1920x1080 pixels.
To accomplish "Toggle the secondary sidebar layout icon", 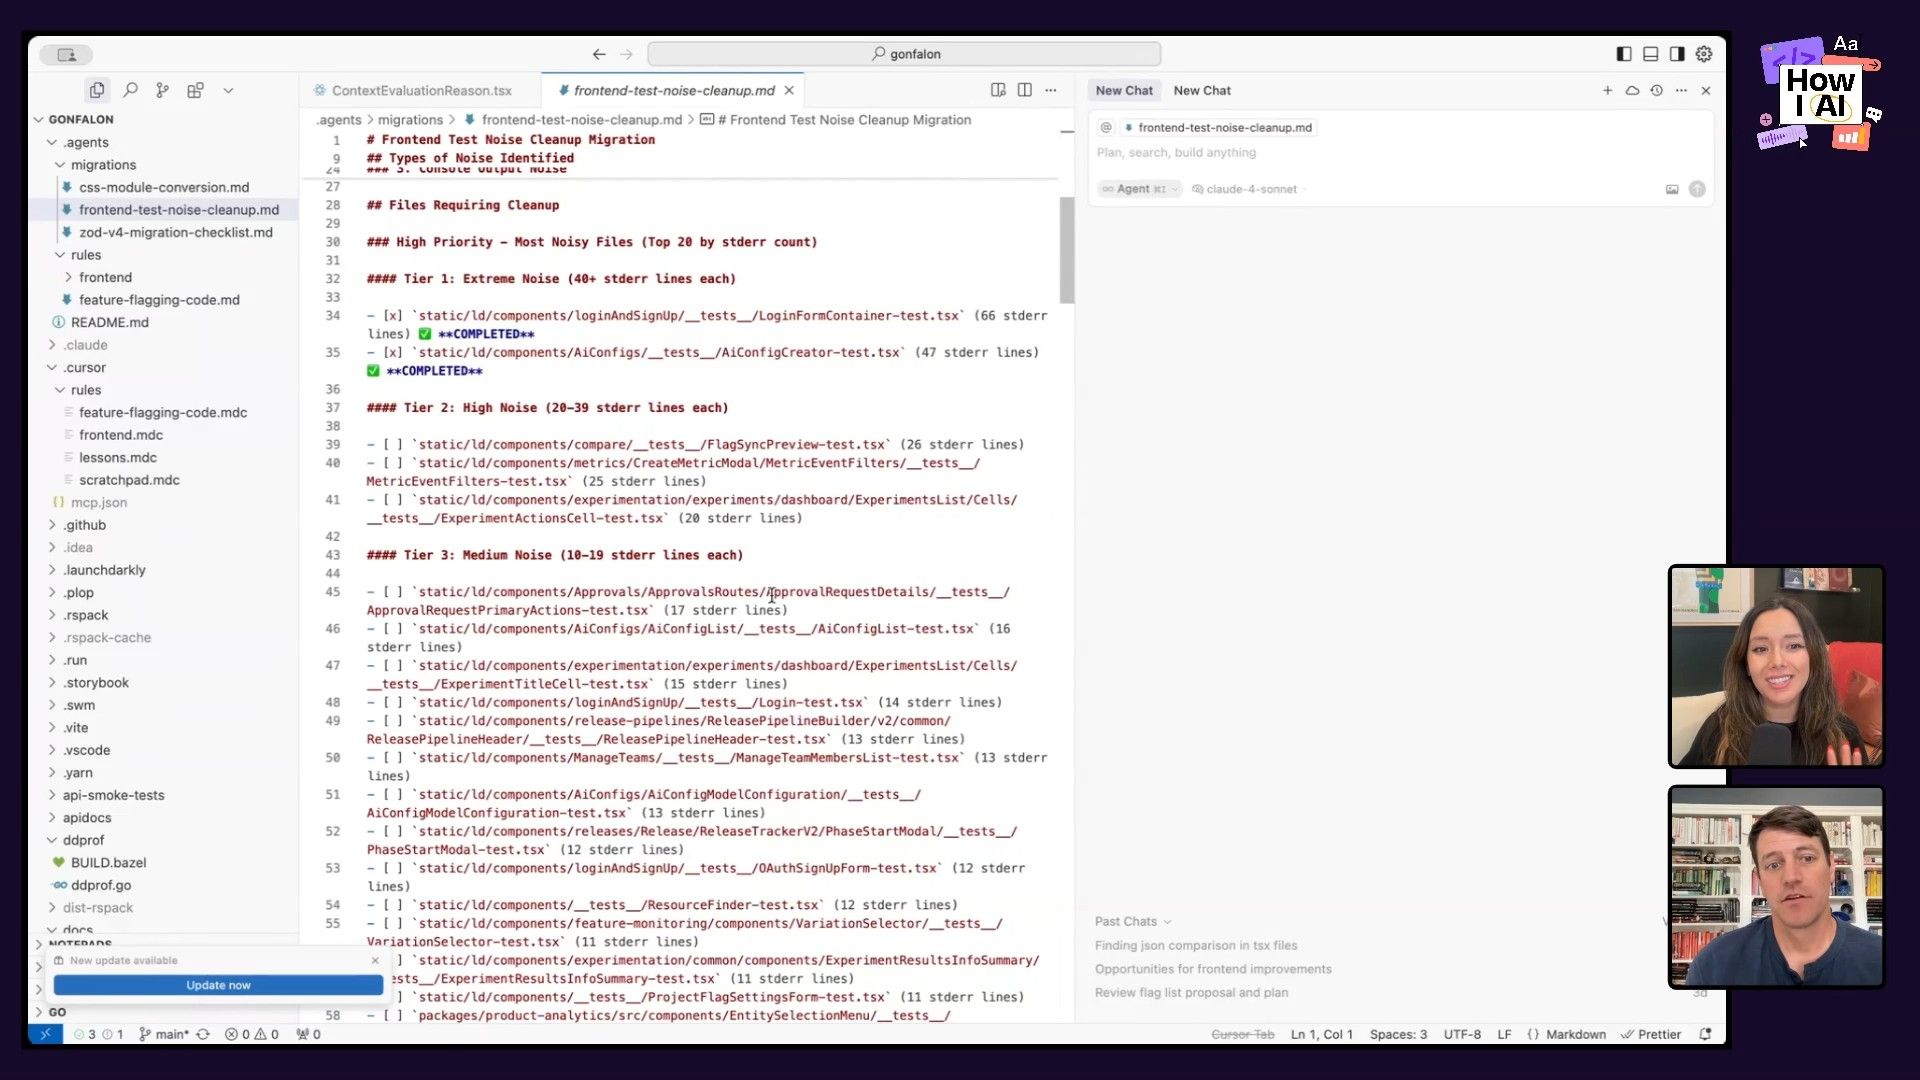I will (1677, 54).
